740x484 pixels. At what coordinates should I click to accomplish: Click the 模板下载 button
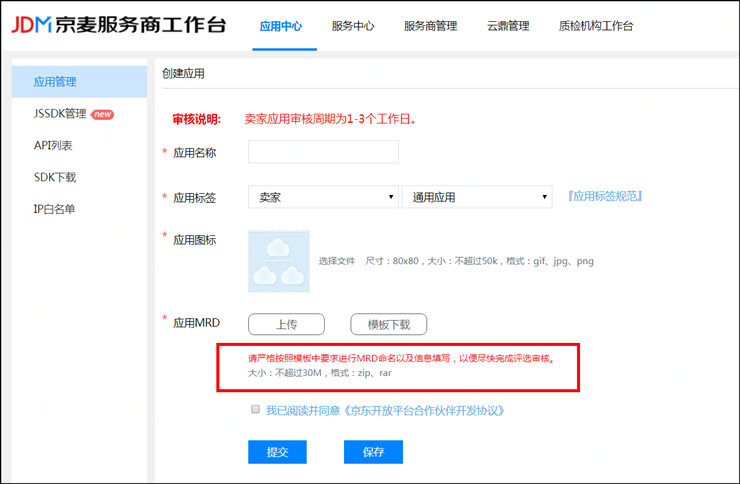click(x=389, y=324)
